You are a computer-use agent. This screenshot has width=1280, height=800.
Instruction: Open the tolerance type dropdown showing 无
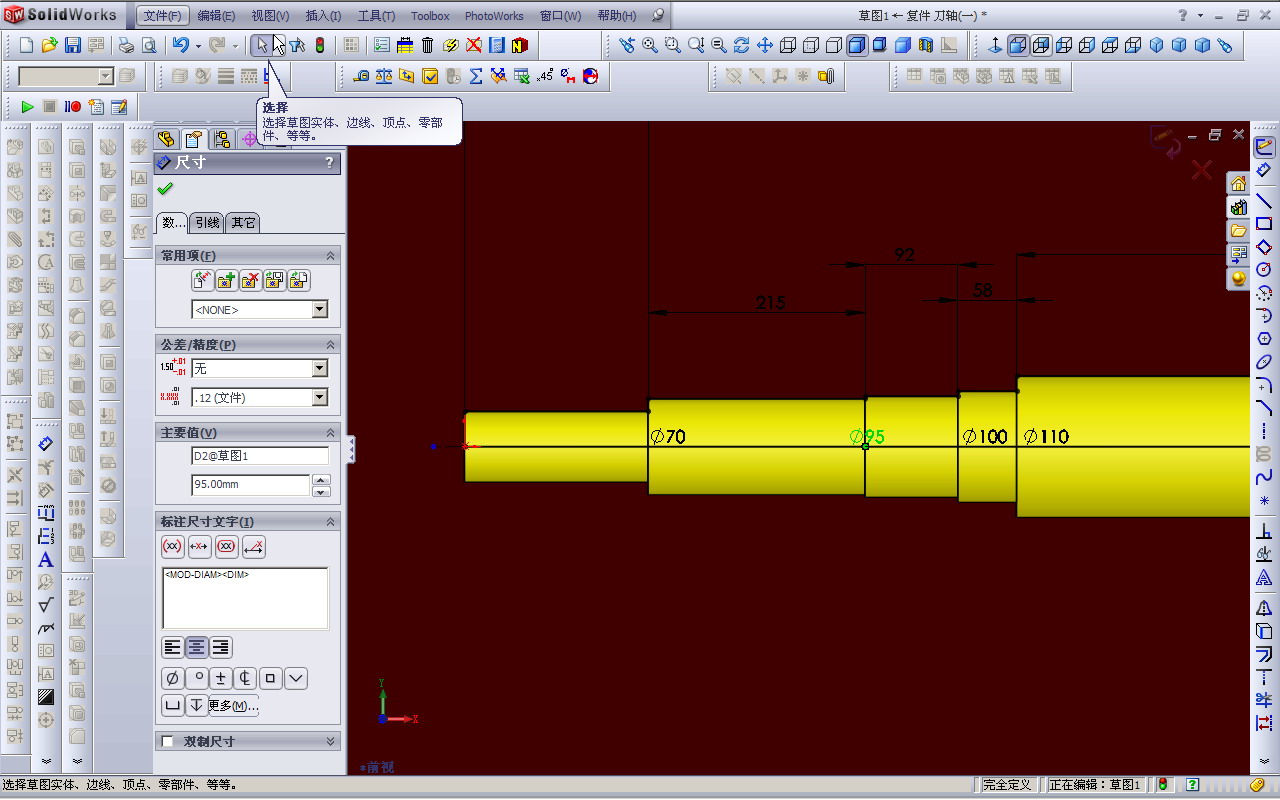coord(320,369)
